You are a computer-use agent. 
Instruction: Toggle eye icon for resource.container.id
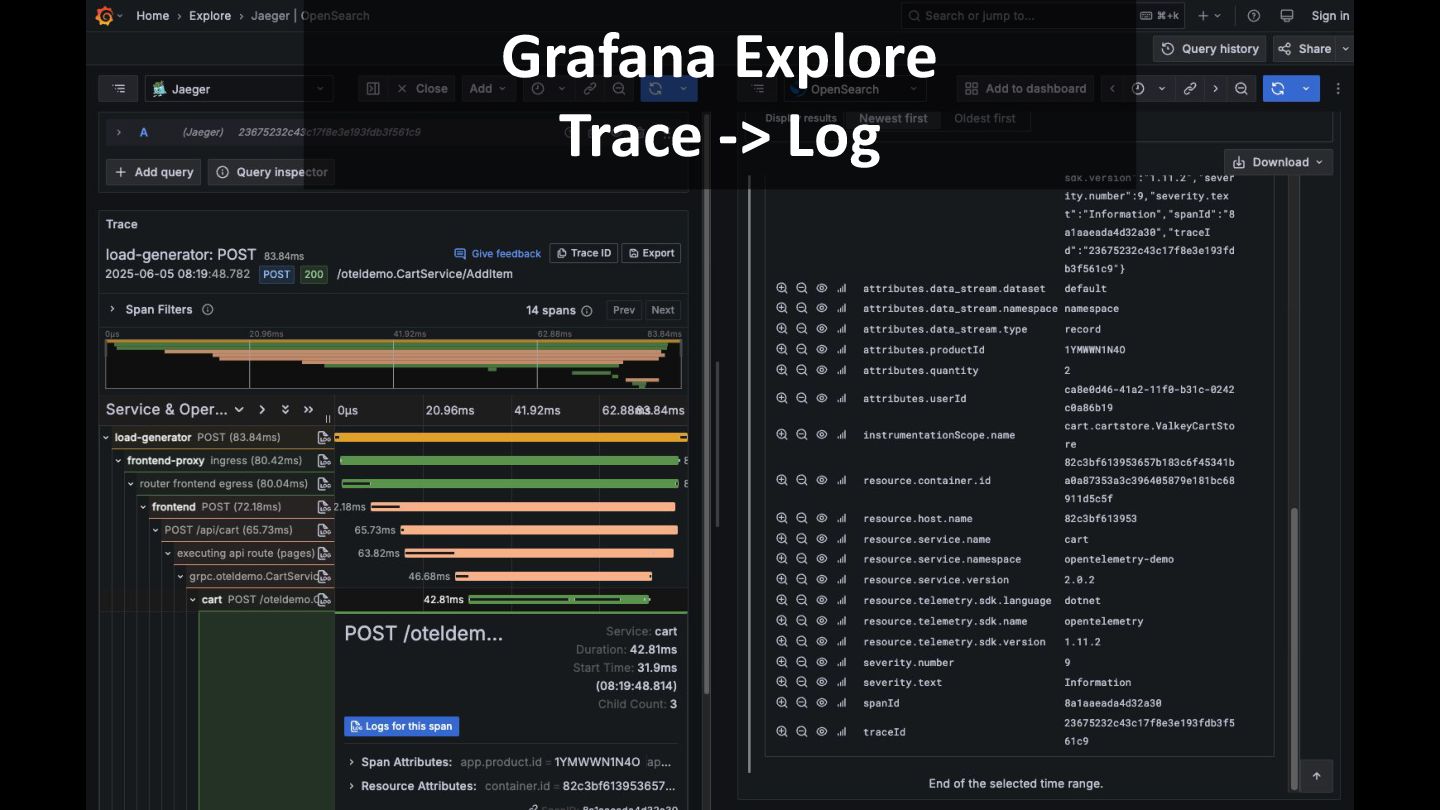click(x=821, y=480)
